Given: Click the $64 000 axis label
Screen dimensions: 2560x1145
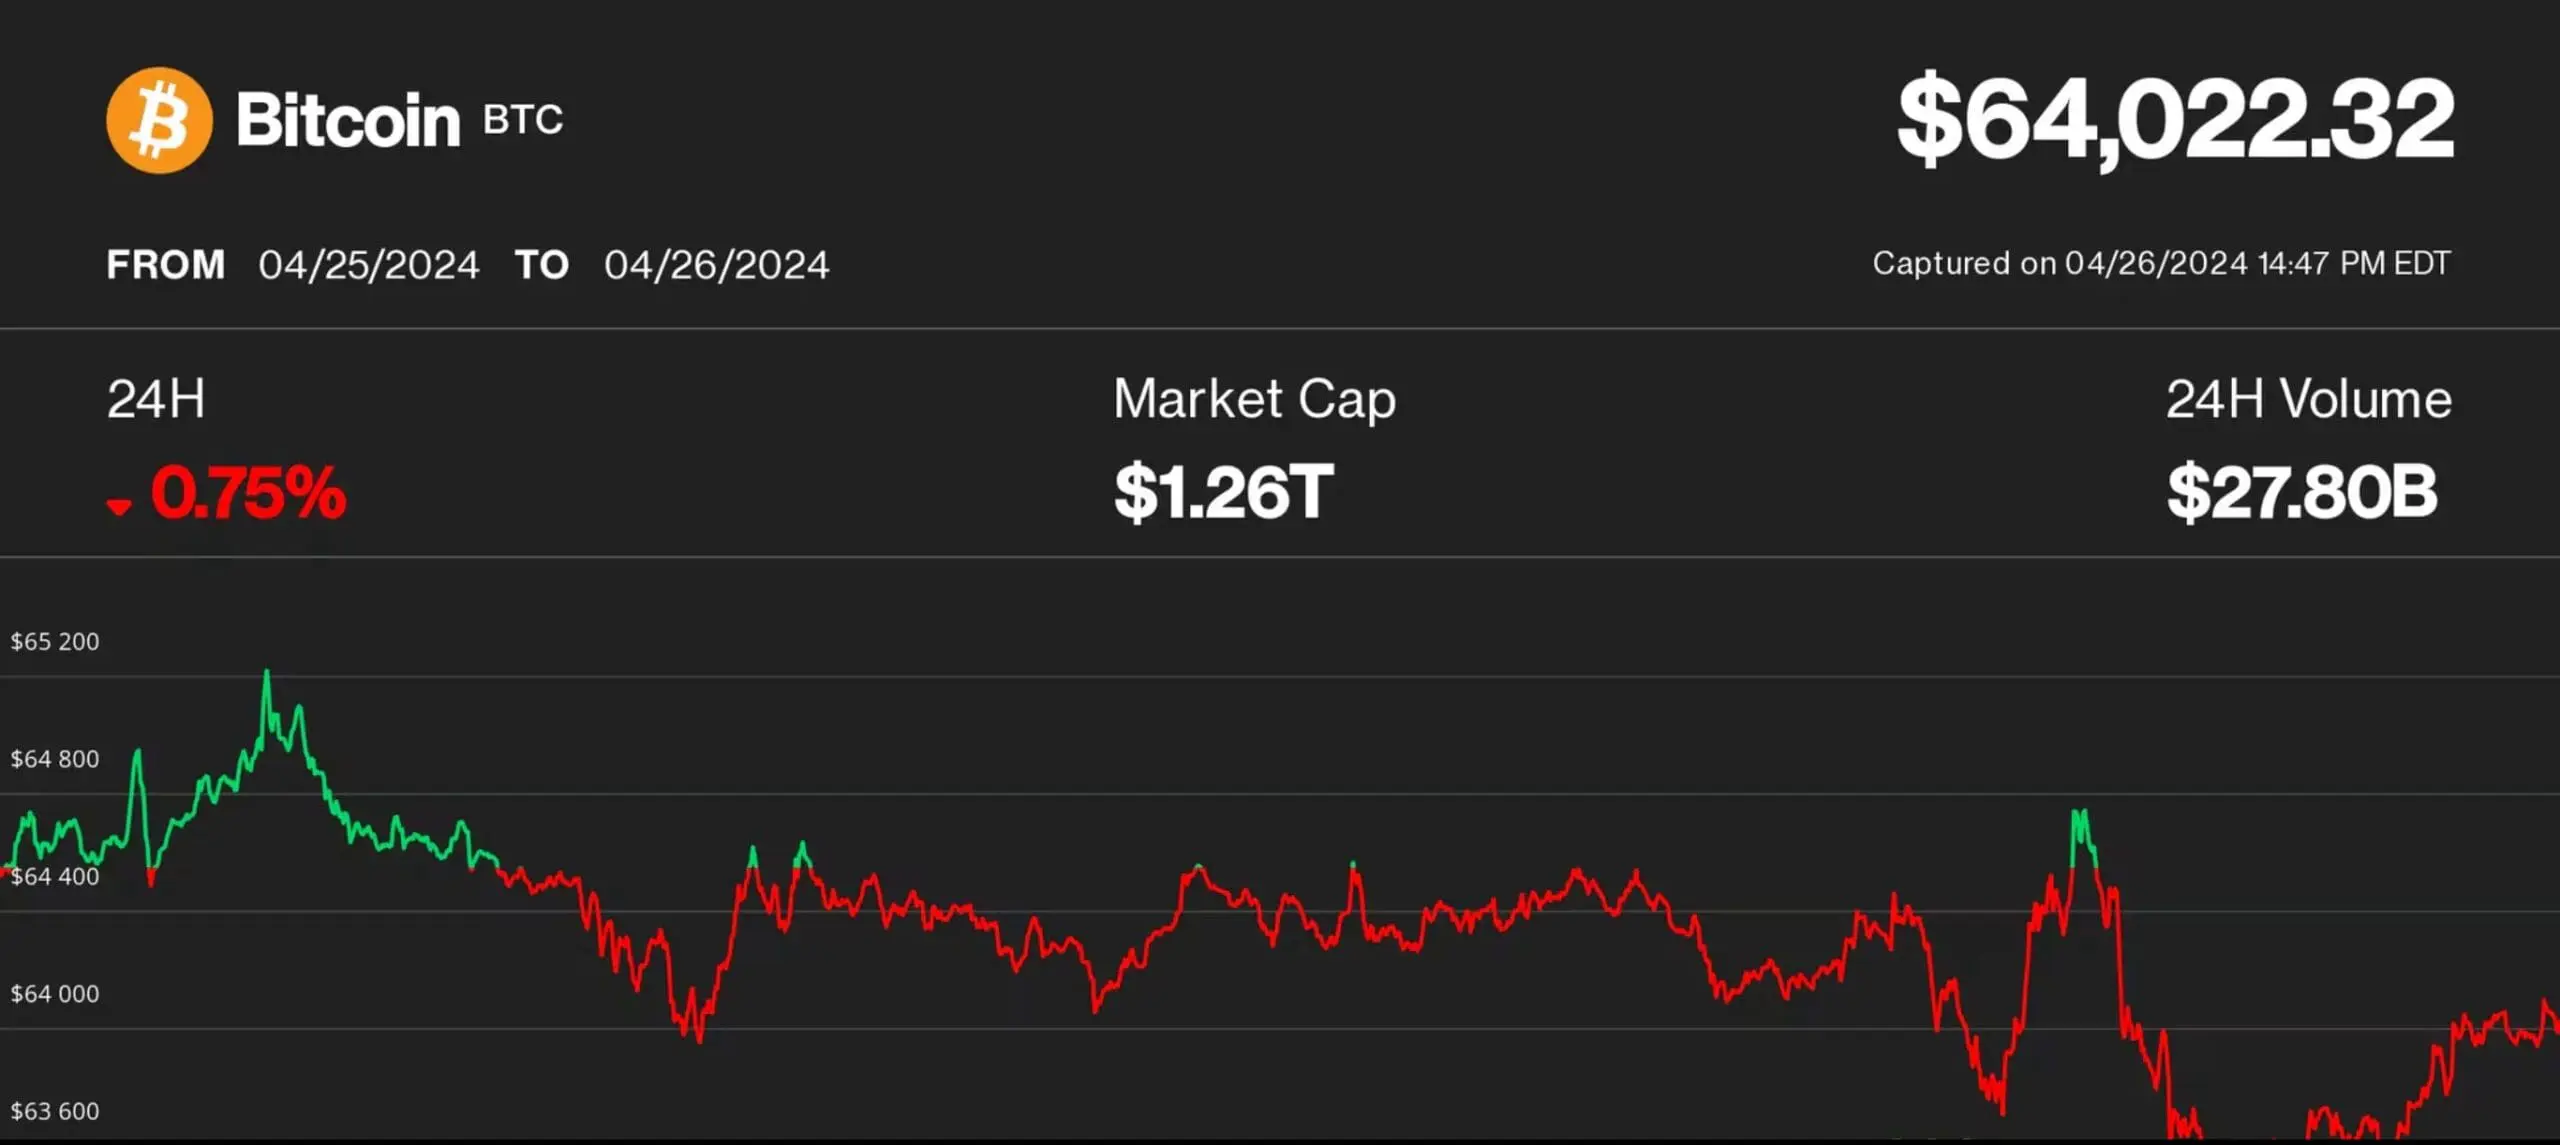Looking at the screenshot, I should [55, 994].
